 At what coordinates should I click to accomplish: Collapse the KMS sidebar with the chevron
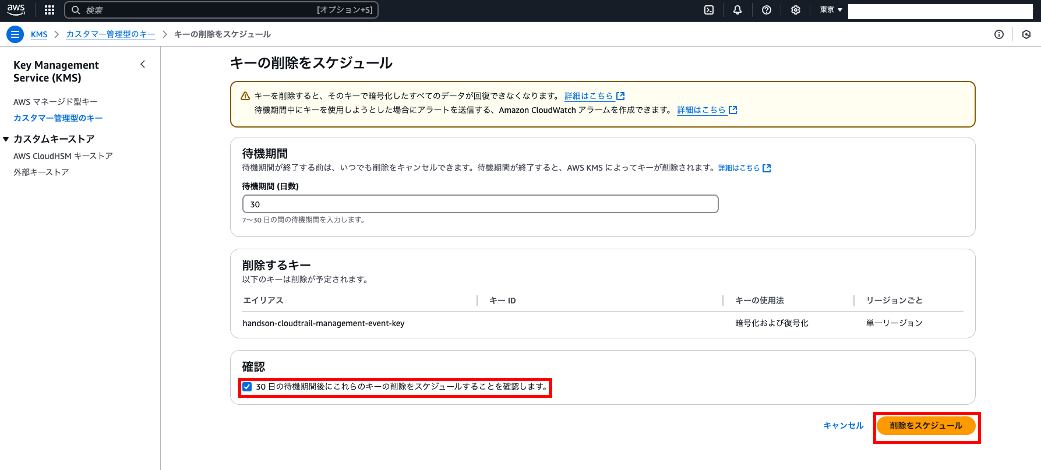tap(142, 64)
